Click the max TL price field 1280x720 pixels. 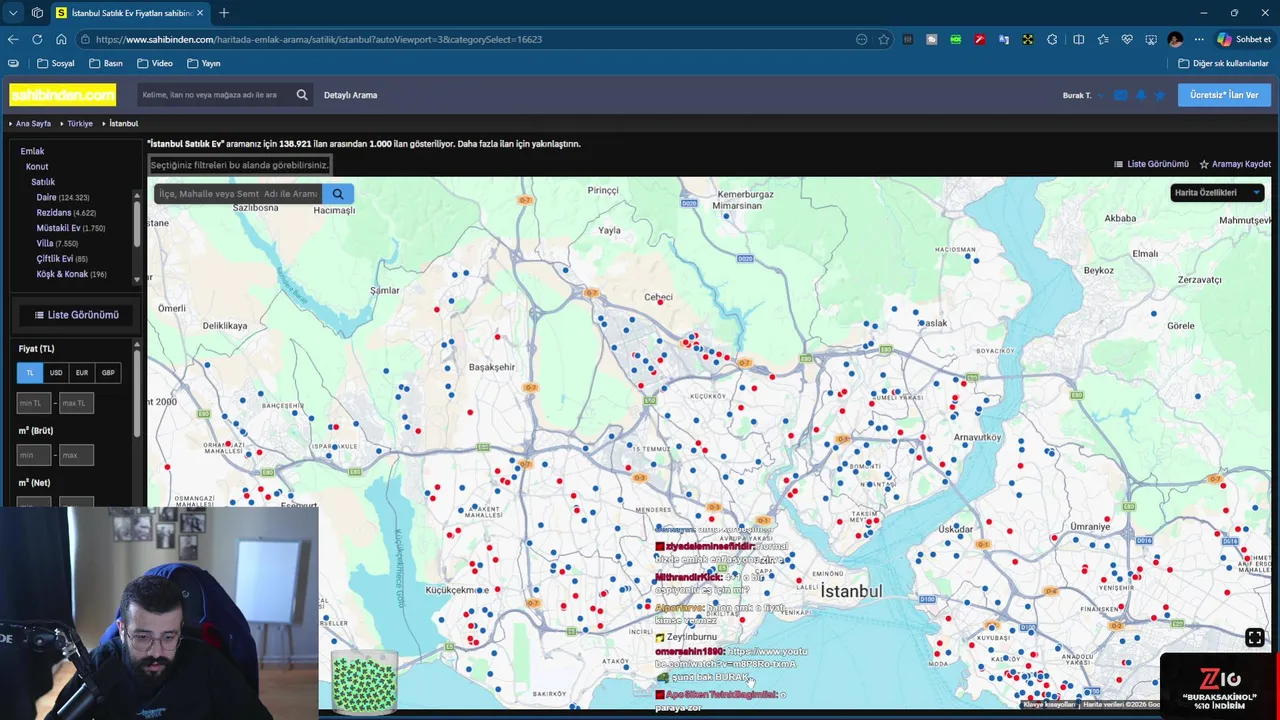76,403
